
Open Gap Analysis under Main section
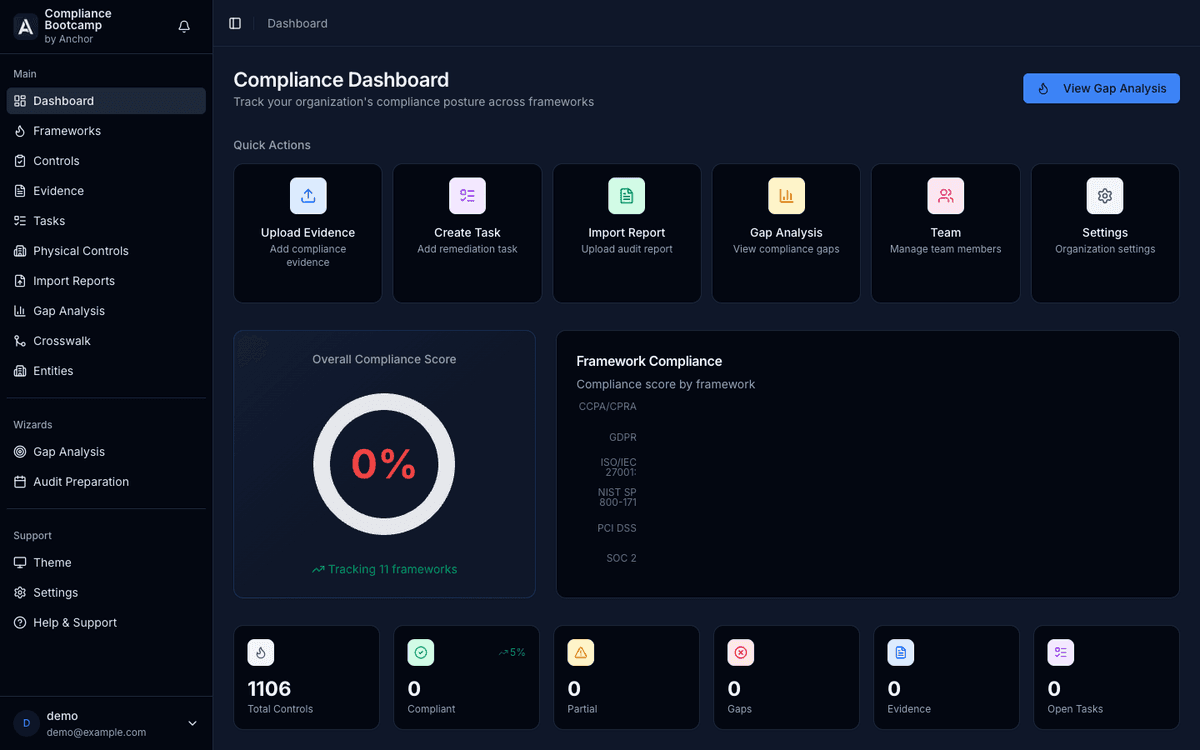tap(106, 311)
